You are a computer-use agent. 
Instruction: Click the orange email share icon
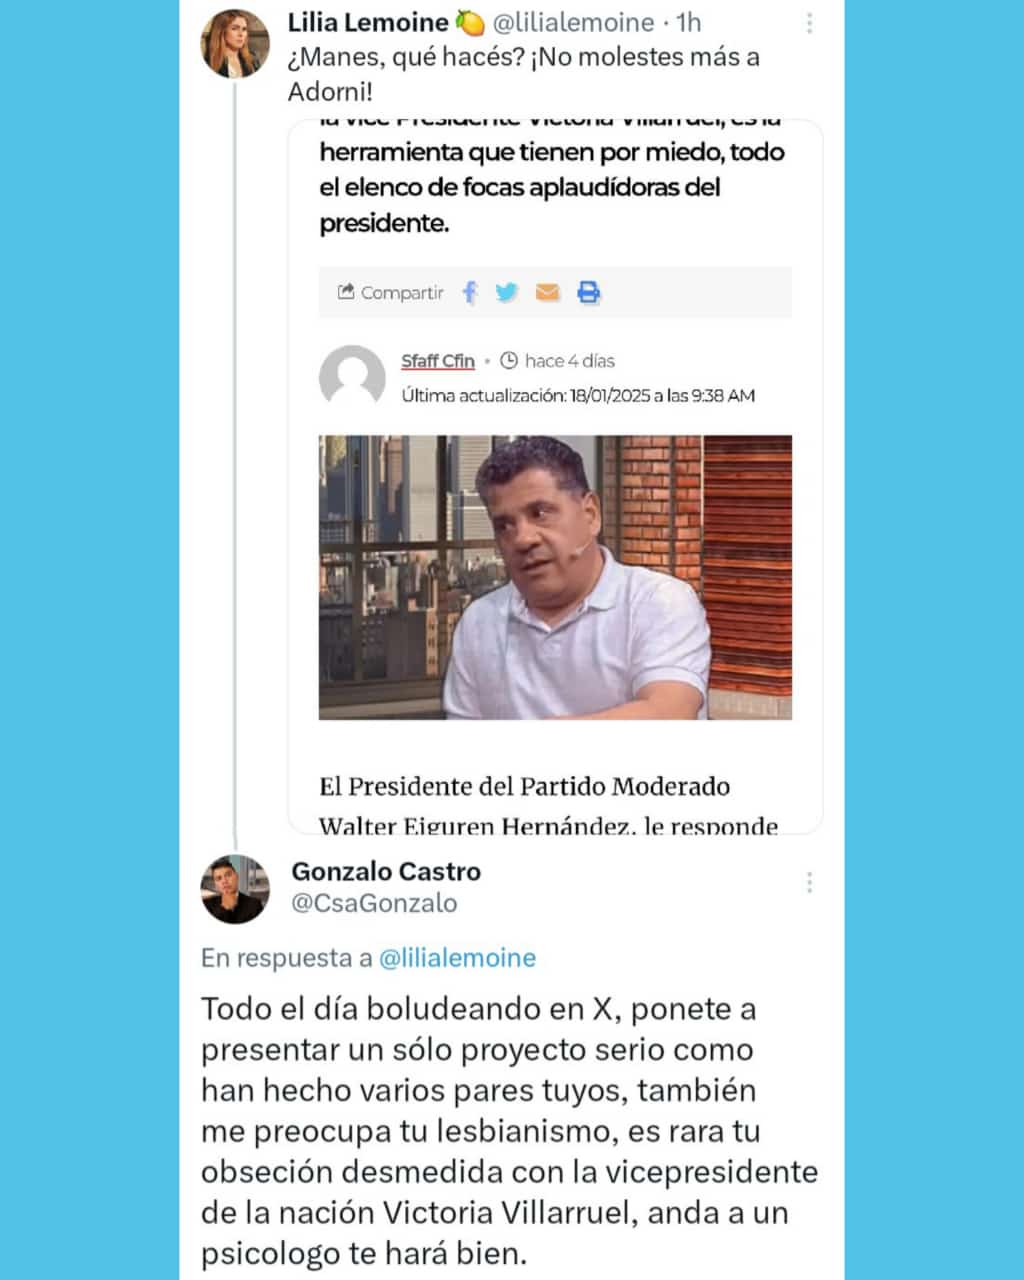click(547, 292)
